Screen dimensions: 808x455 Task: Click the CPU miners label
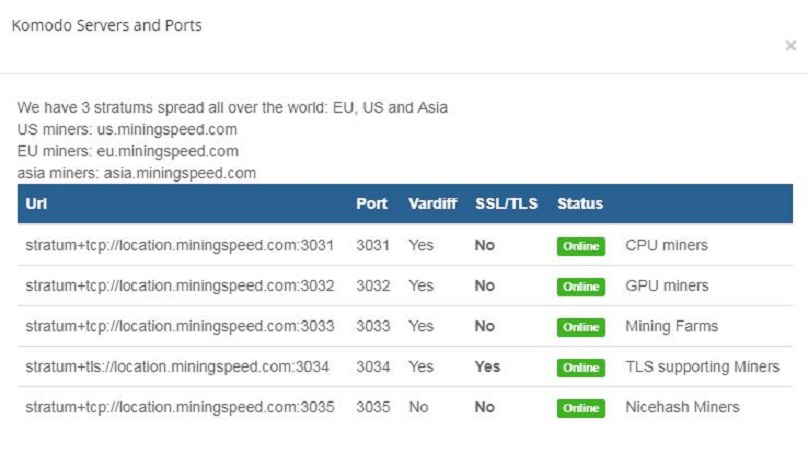pyautogui.click(x=666, y=245)
